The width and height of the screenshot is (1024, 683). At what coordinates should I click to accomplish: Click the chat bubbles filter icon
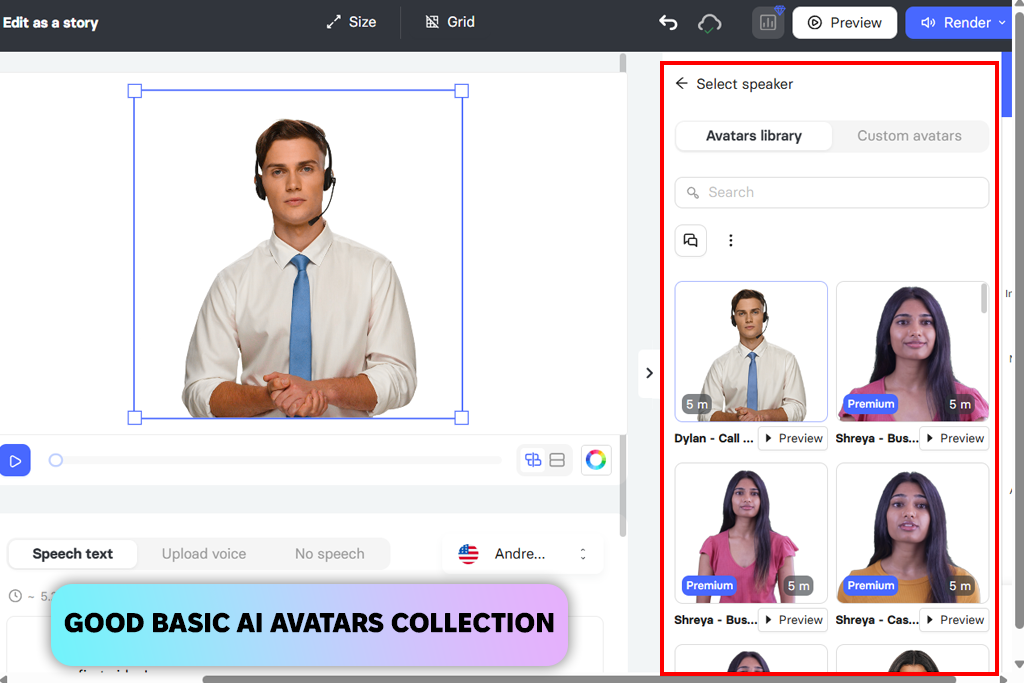(690, 240)
